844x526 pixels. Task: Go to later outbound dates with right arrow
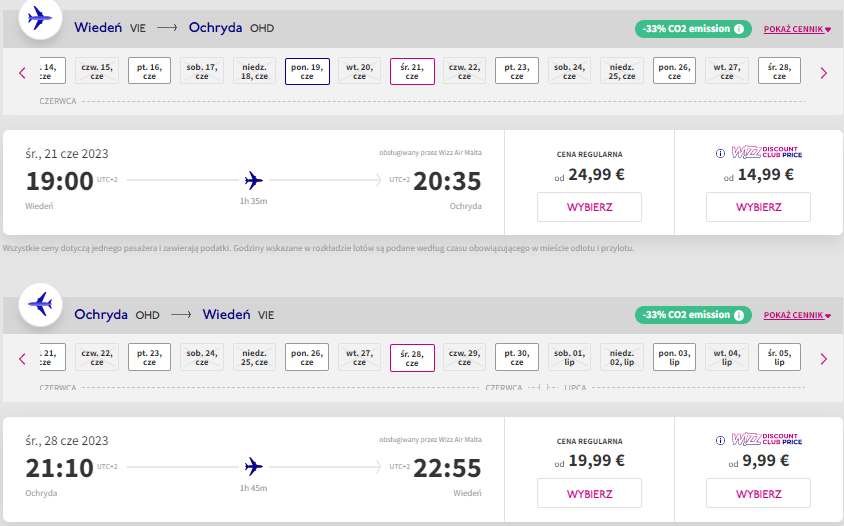click(x=824, y=73)
